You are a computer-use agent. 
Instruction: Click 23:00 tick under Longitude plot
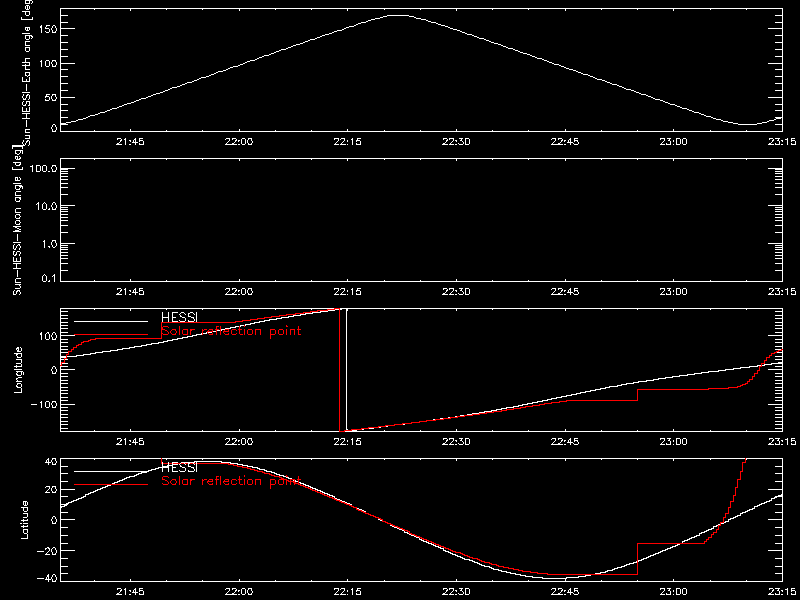point(673,442)
